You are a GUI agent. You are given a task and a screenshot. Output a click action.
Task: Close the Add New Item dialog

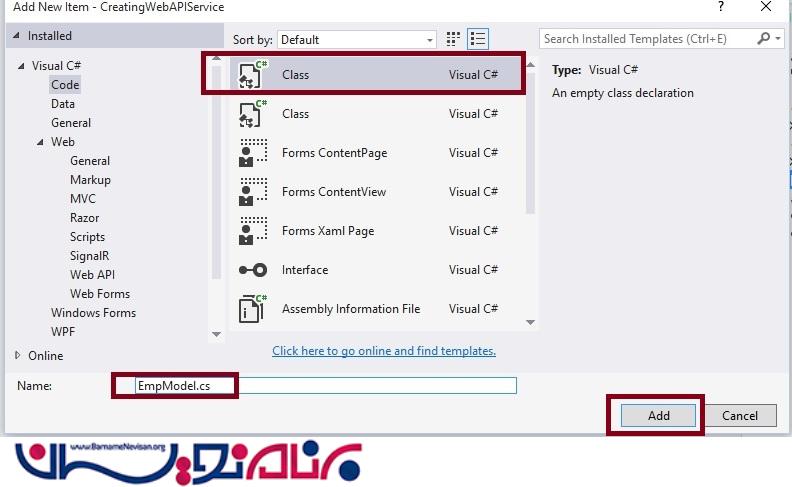coord(766,7)
